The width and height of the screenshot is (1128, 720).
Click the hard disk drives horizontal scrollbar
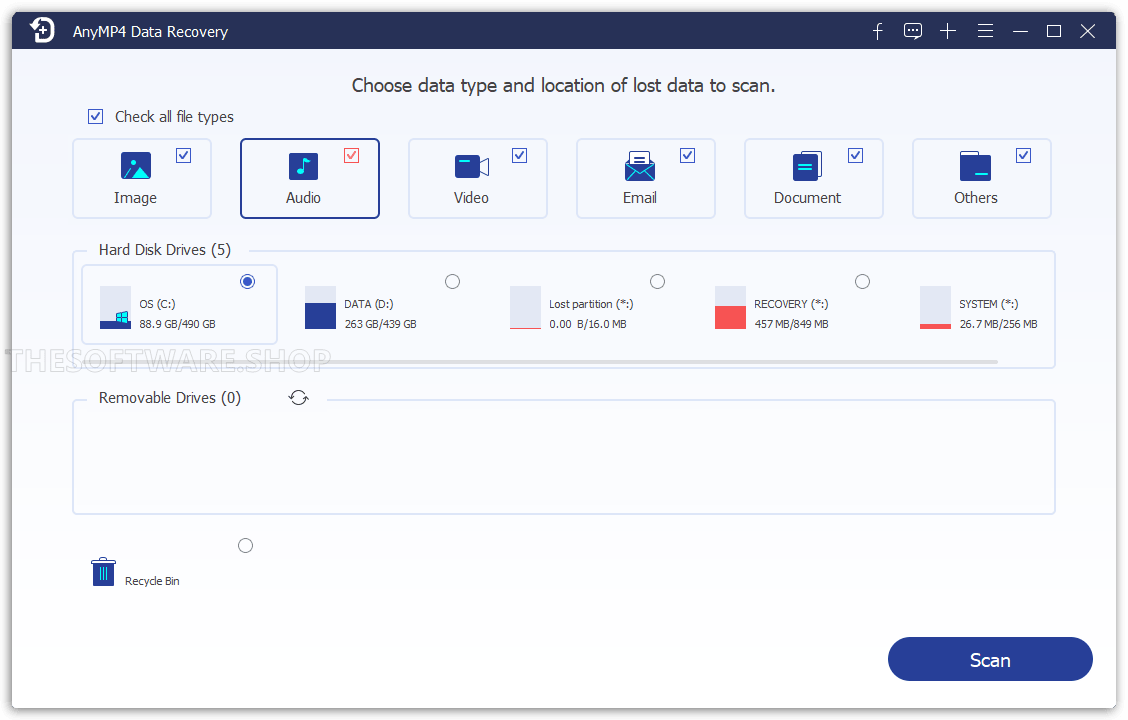[540, 362]
